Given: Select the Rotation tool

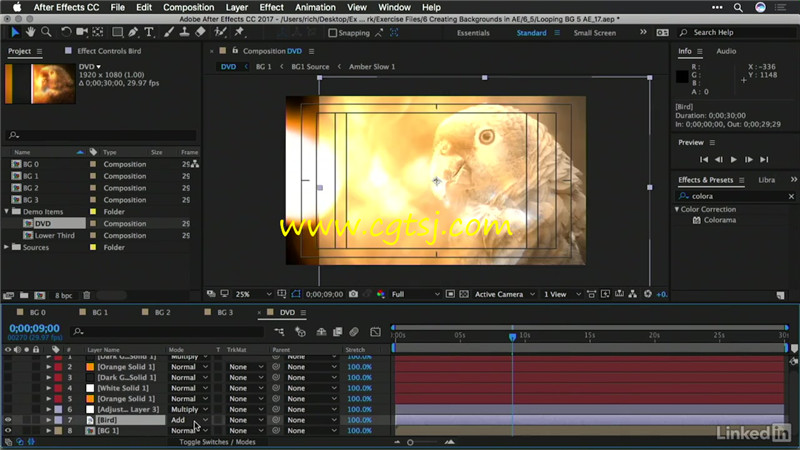Looking at the screenshot, I should pyautogui.click(x=66, y=32).
